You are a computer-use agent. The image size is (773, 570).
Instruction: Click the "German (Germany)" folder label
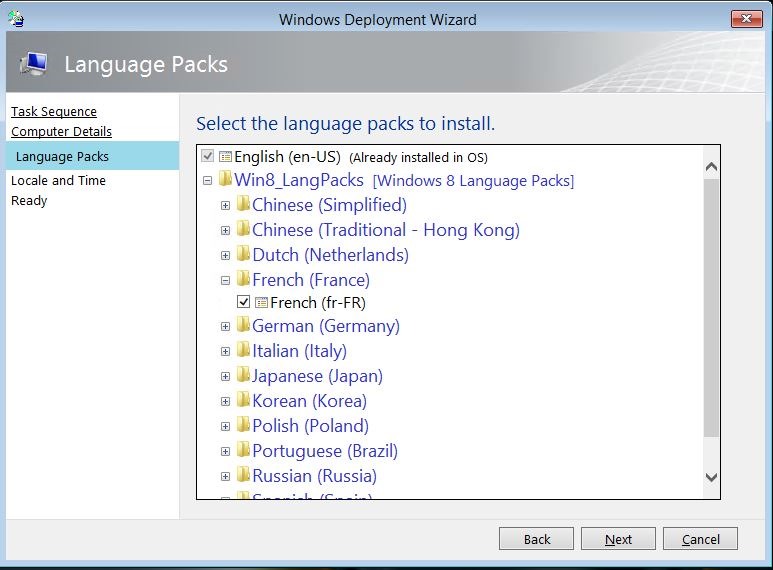click(x=326, y=326)
